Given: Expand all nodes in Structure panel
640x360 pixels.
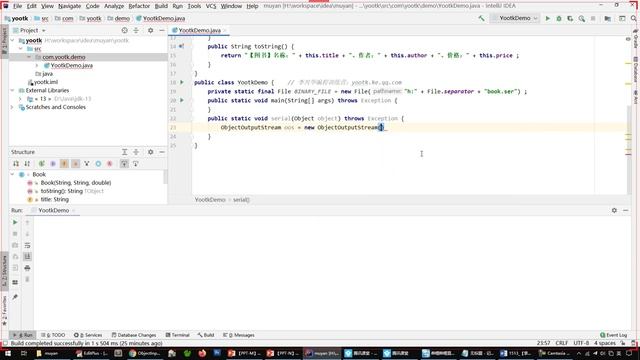Looking at the screenshot, I should pyautogui.click(x=124, y=152).
